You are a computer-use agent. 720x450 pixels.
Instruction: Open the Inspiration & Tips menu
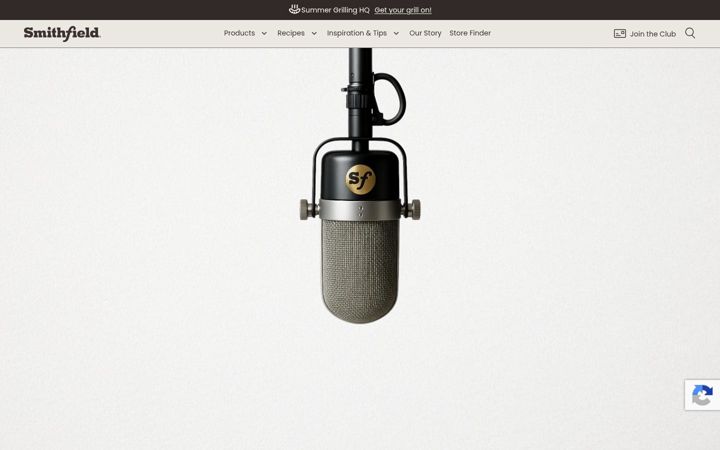(x=357, y=33)
